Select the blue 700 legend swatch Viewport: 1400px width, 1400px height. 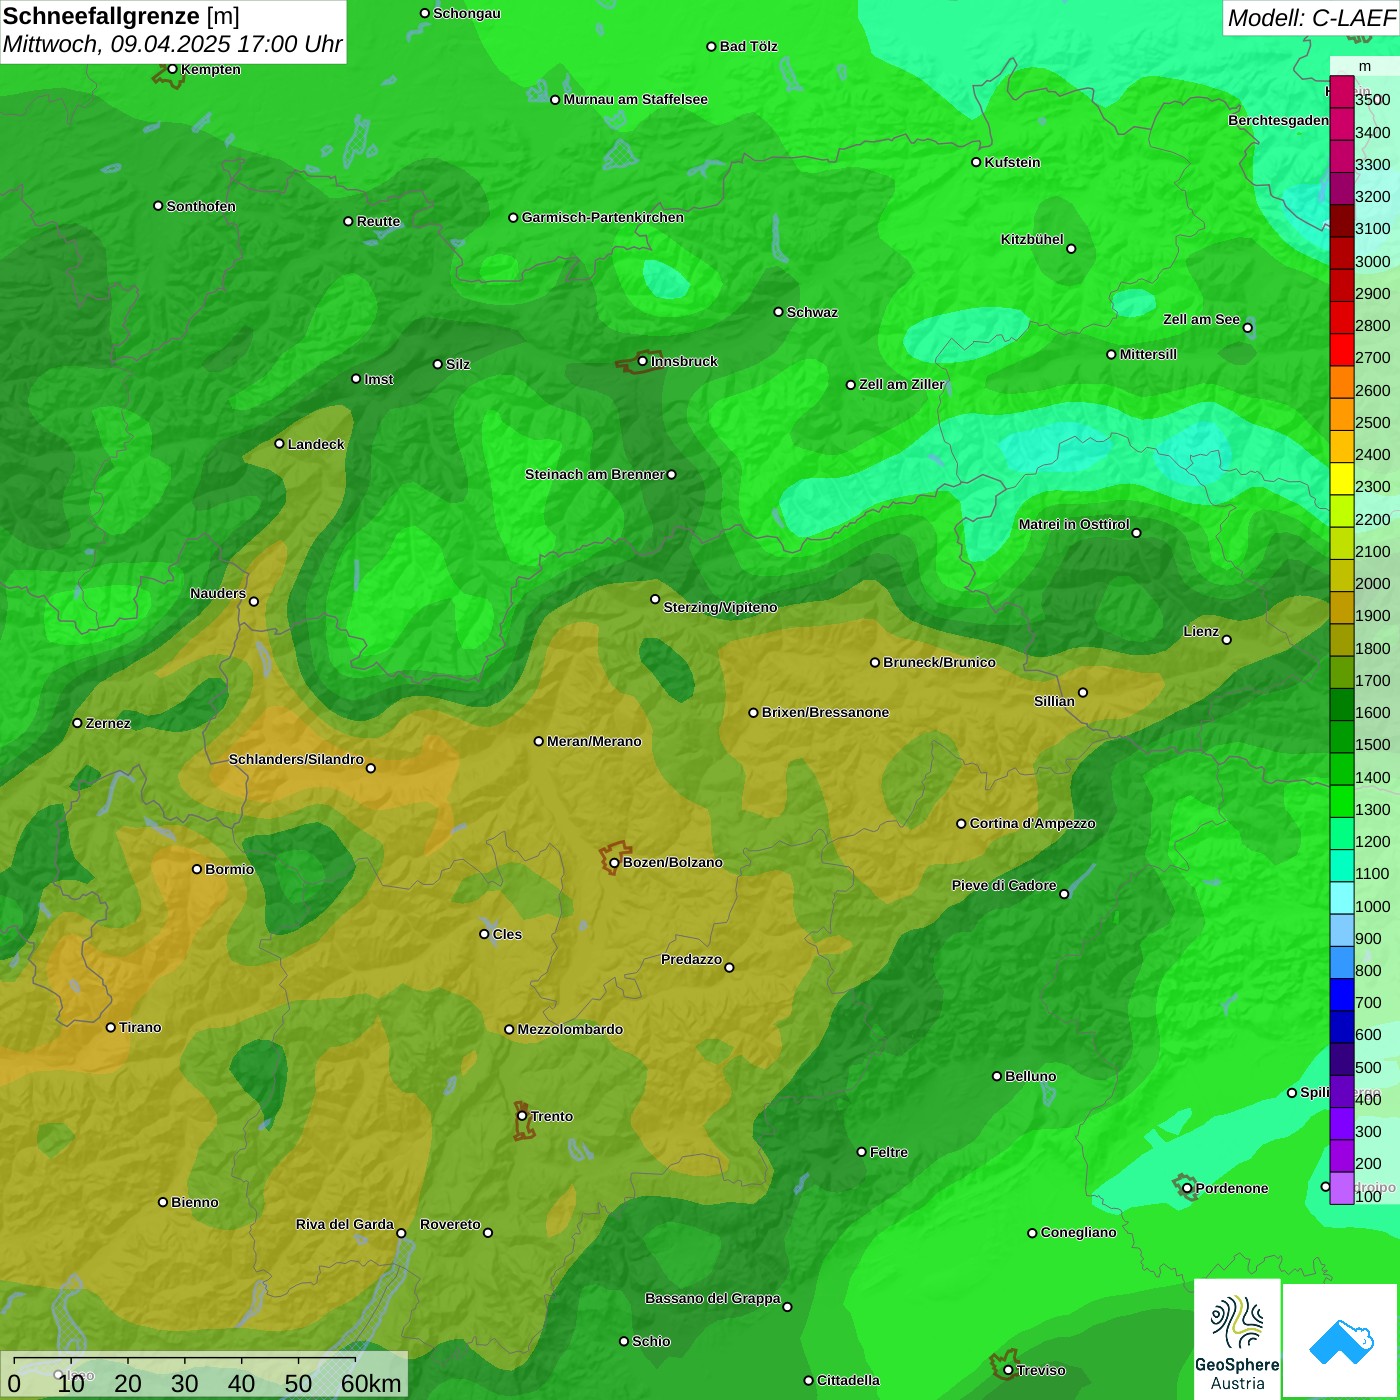(1342, 995)
